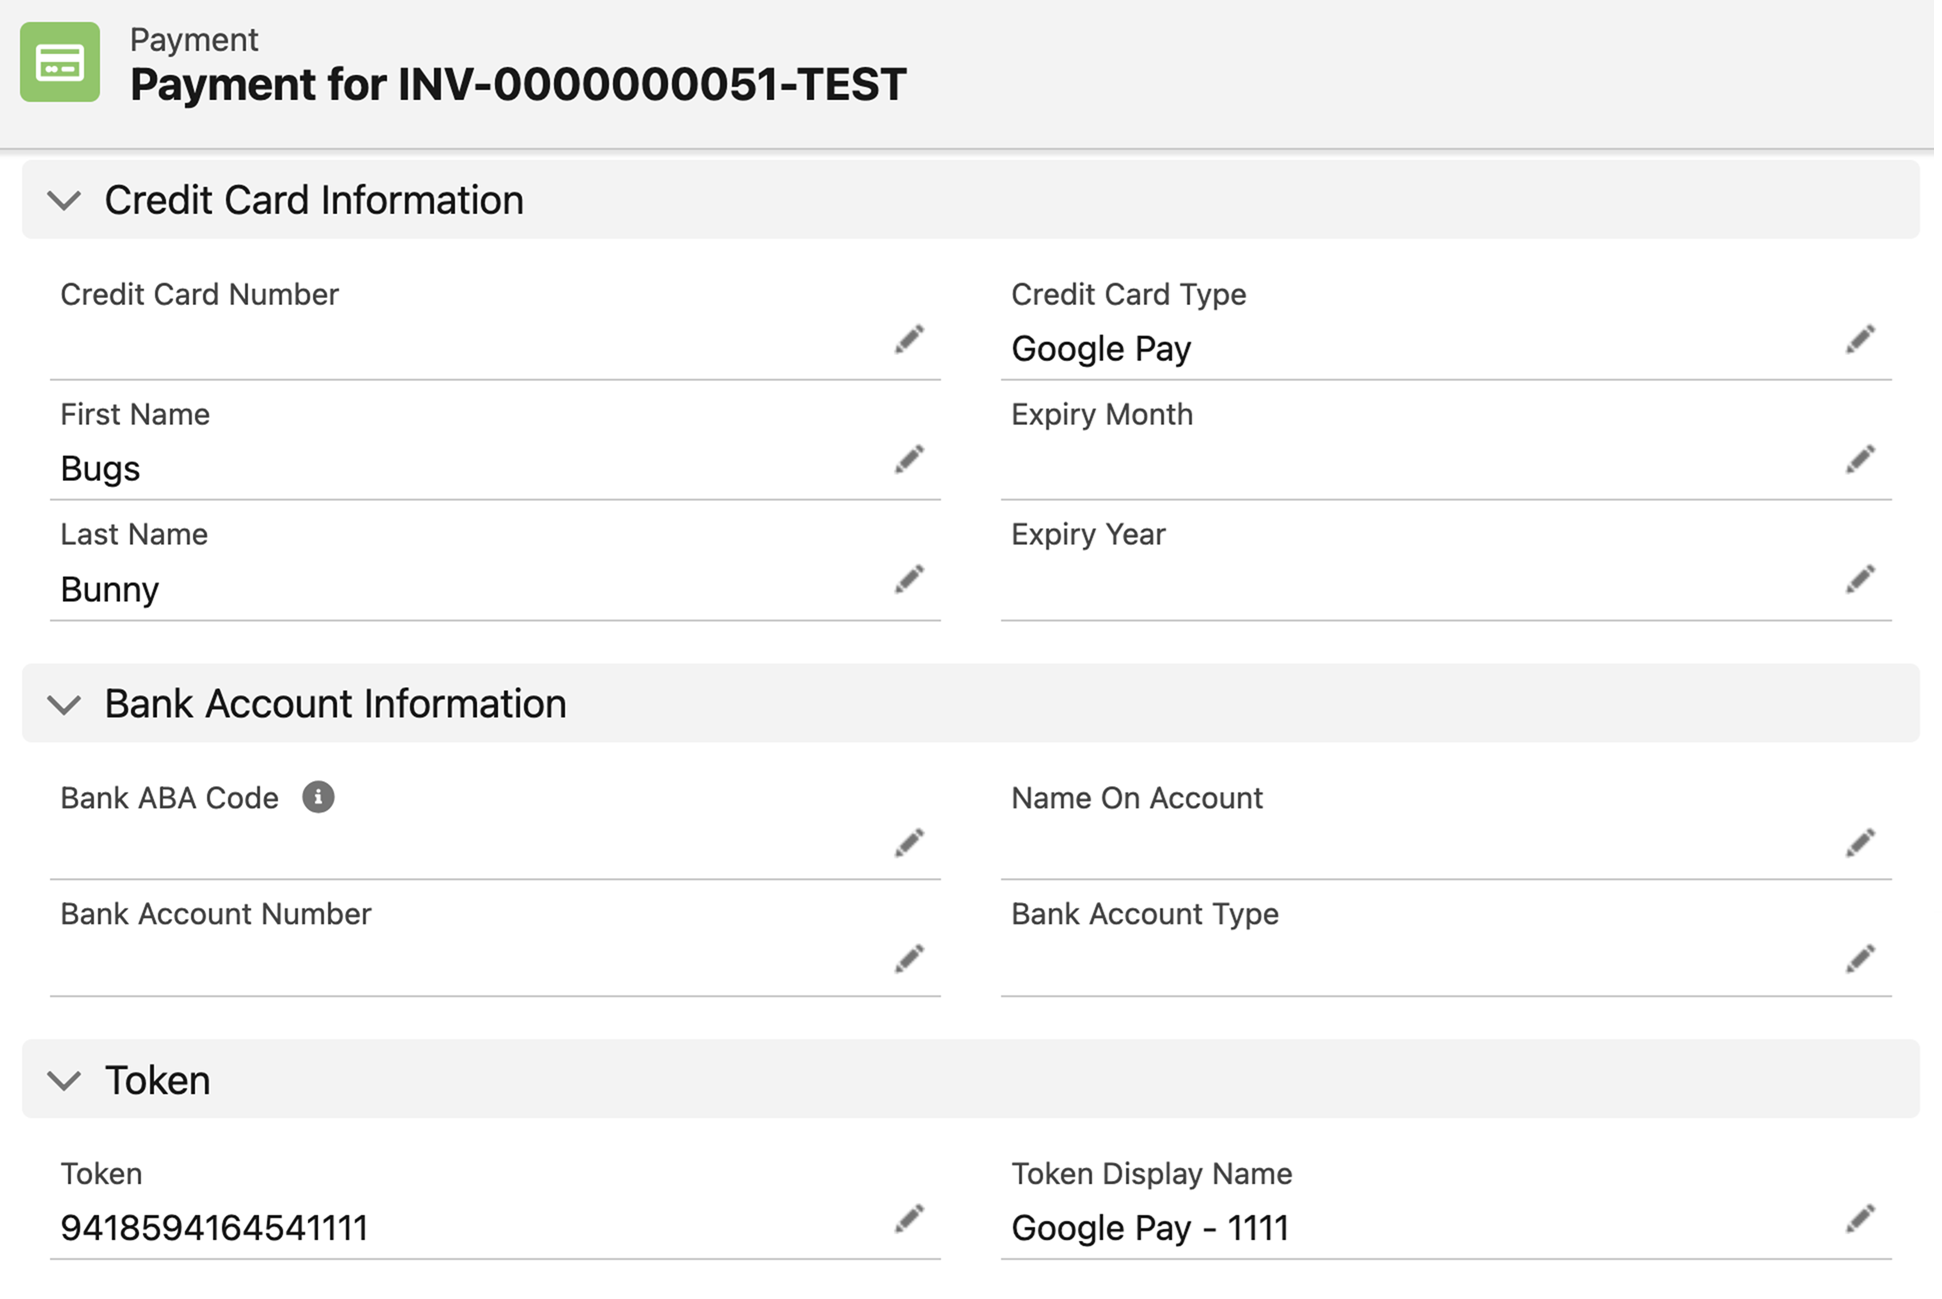Collapse Bank Account Information section chevron

click(x=64, y=705)
